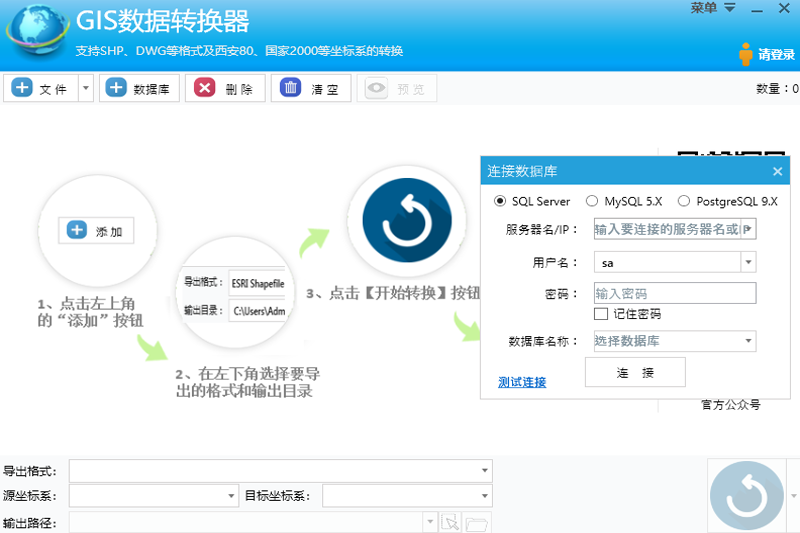This screenshot has height=533, width=800.
Task: Click the 输出路径 path field
Action: pyautogui.click(x=246, y=522)
